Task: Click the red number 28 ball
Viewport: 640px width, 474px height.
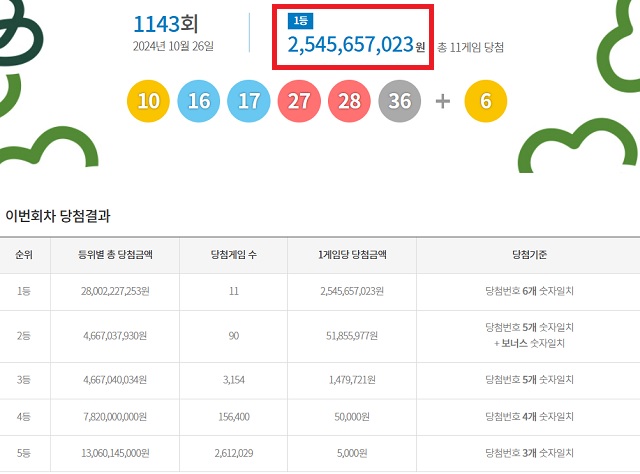Action: [349, 101]
